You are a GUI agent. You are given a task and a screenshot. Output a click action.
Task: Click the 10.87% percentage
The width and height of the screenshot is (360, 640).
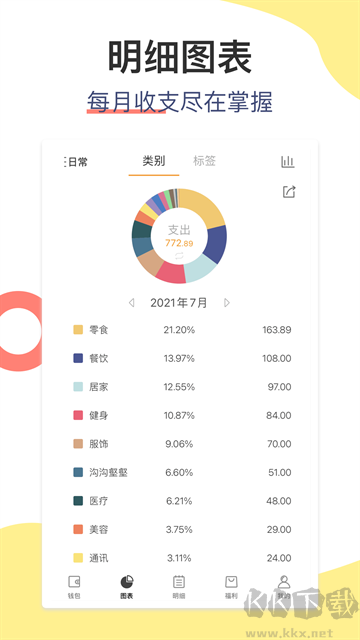click(x=179, y=416)
